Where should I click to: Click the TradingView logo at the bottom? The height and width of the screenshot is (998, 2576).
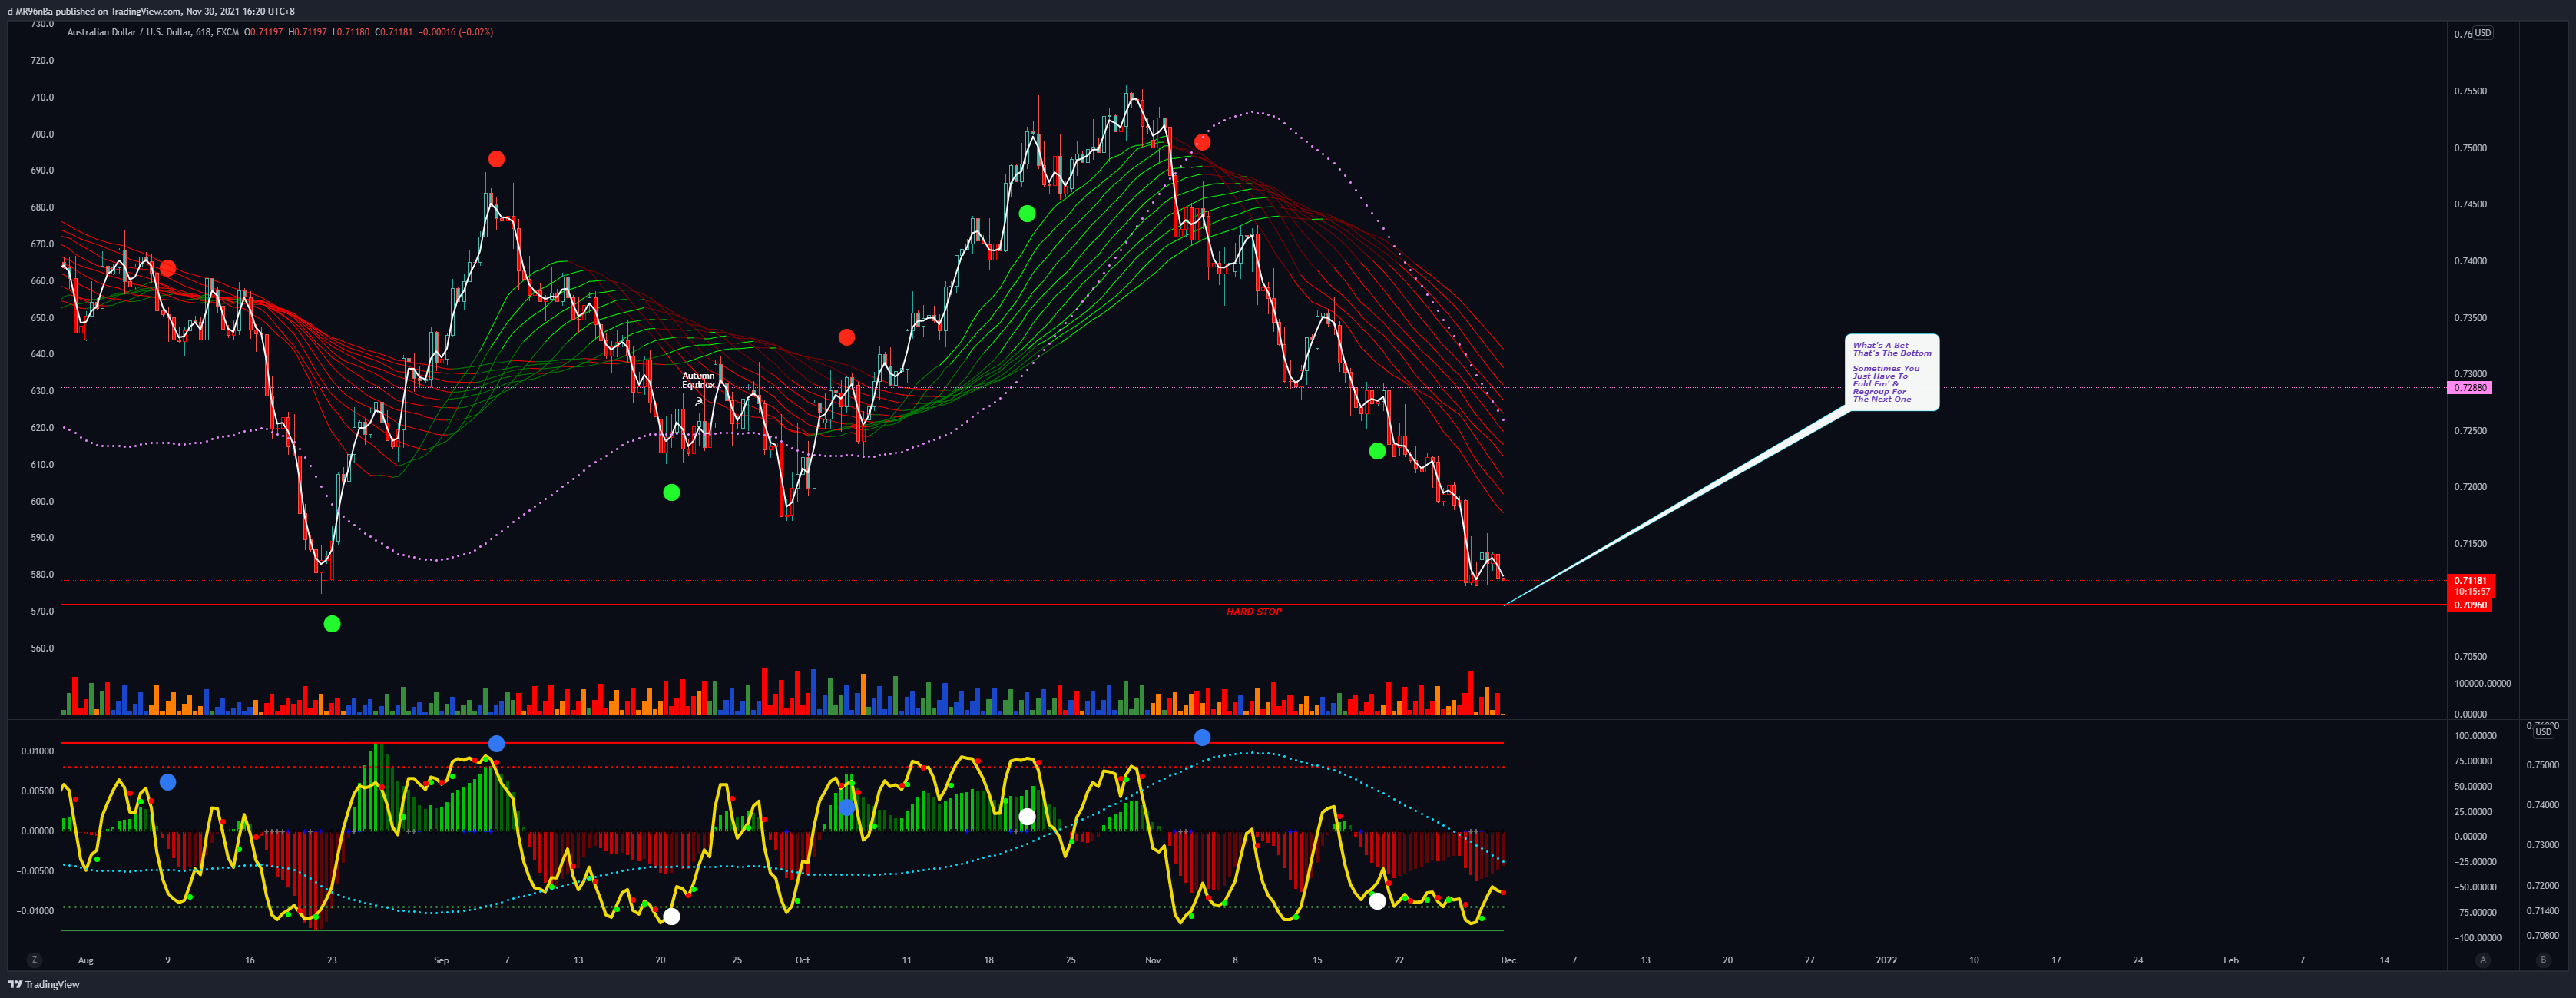tap(44, 984)
